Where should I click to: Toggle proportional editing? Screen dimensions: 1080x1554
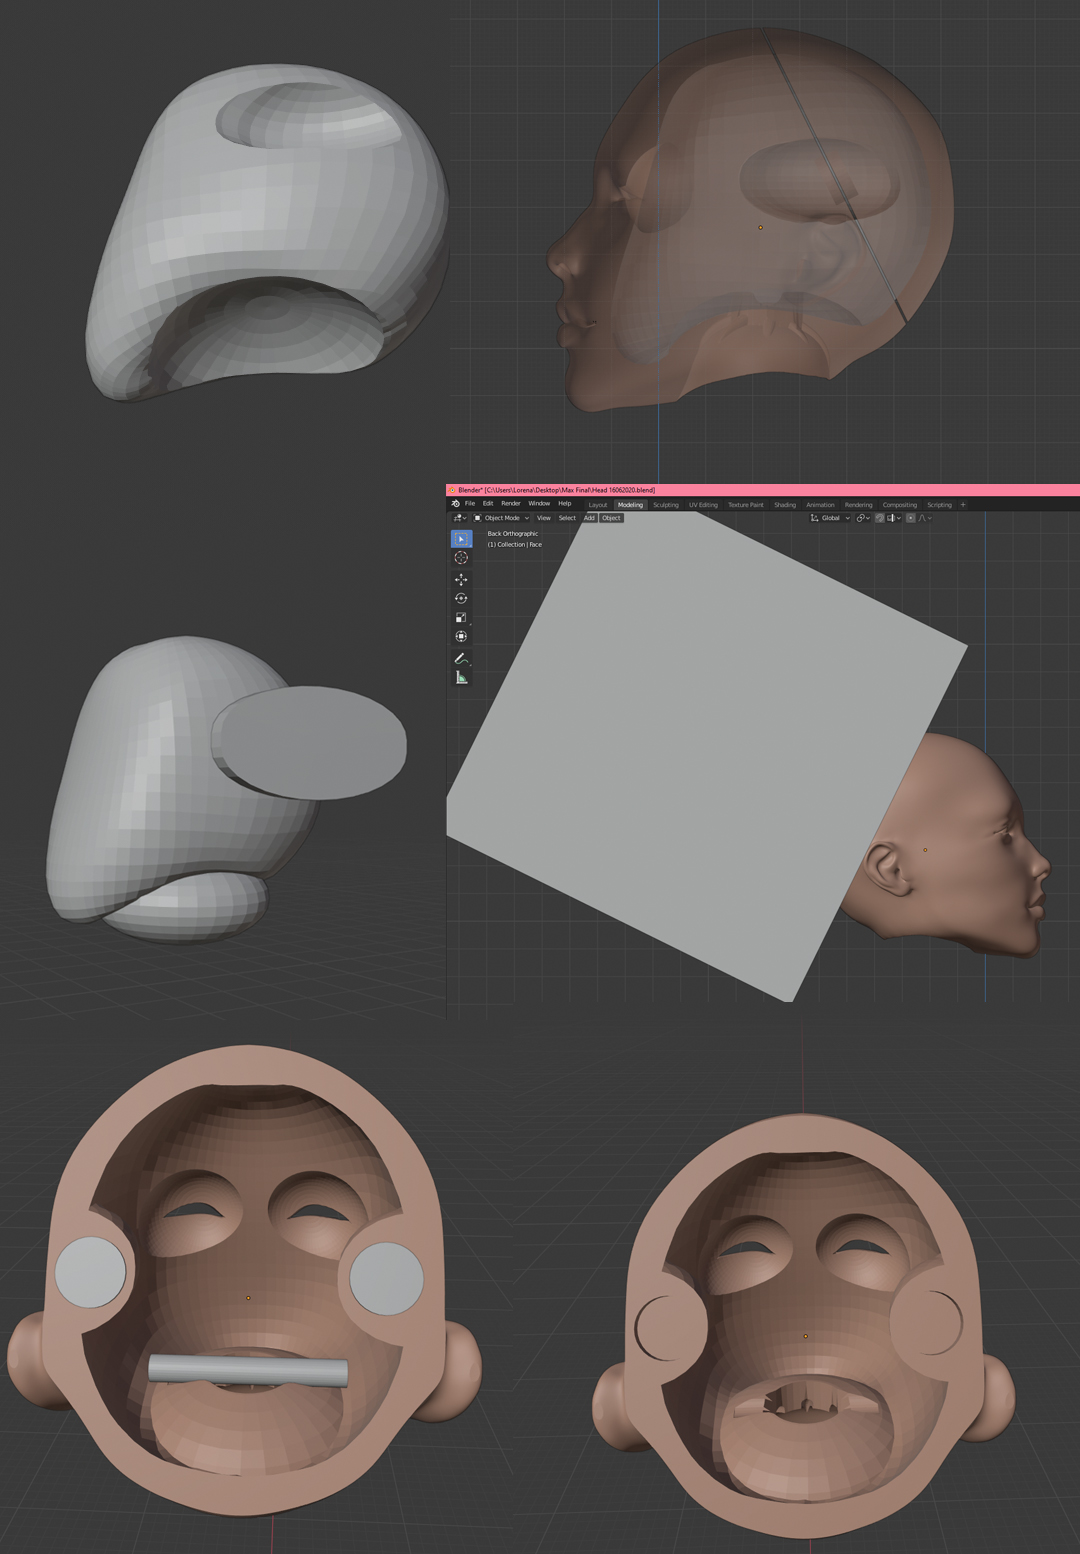pyautogui.click(x=911, y=518)
